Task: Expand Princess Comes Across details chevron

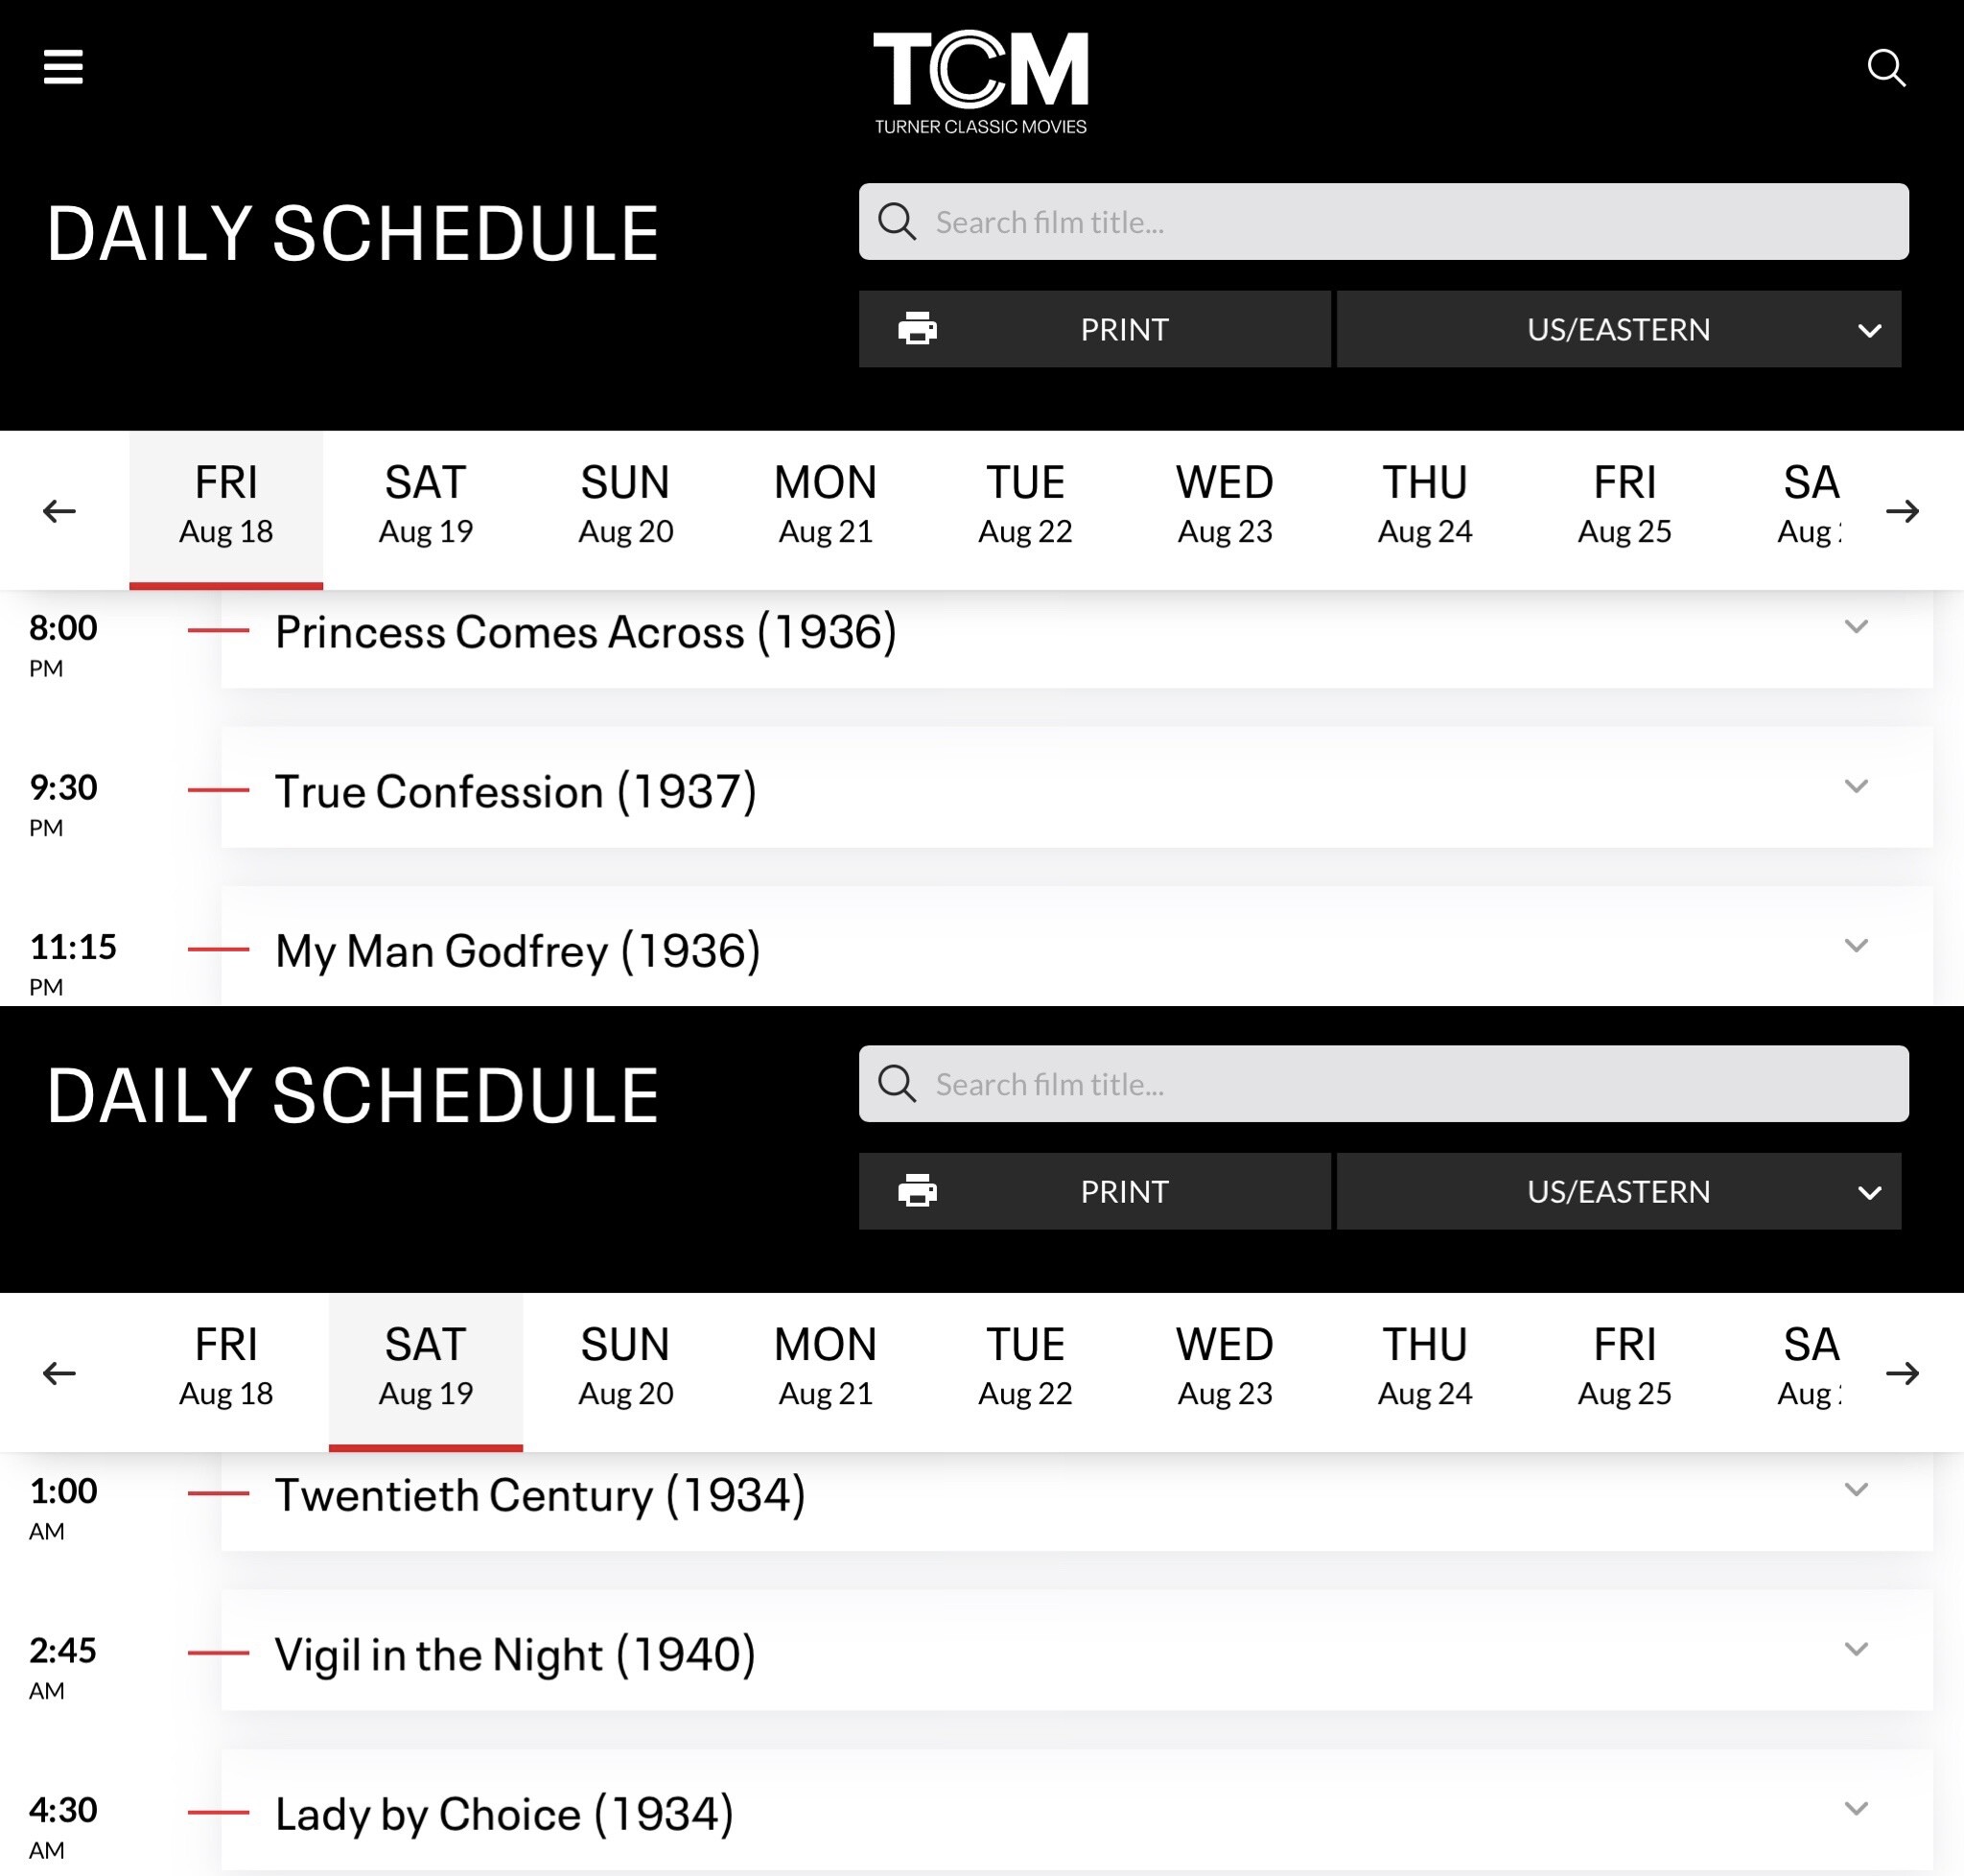Action: (x=1856, y=627)
